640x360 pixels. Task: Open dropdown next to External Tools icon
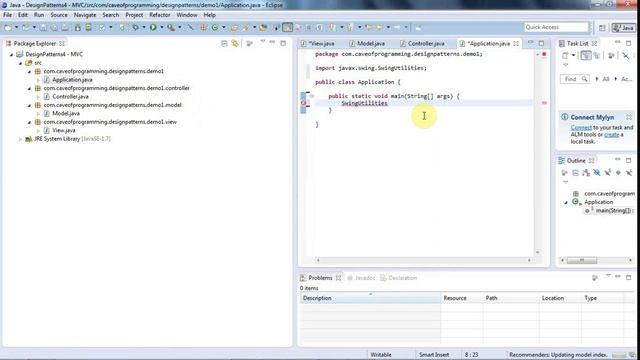(x=180, y=27)
